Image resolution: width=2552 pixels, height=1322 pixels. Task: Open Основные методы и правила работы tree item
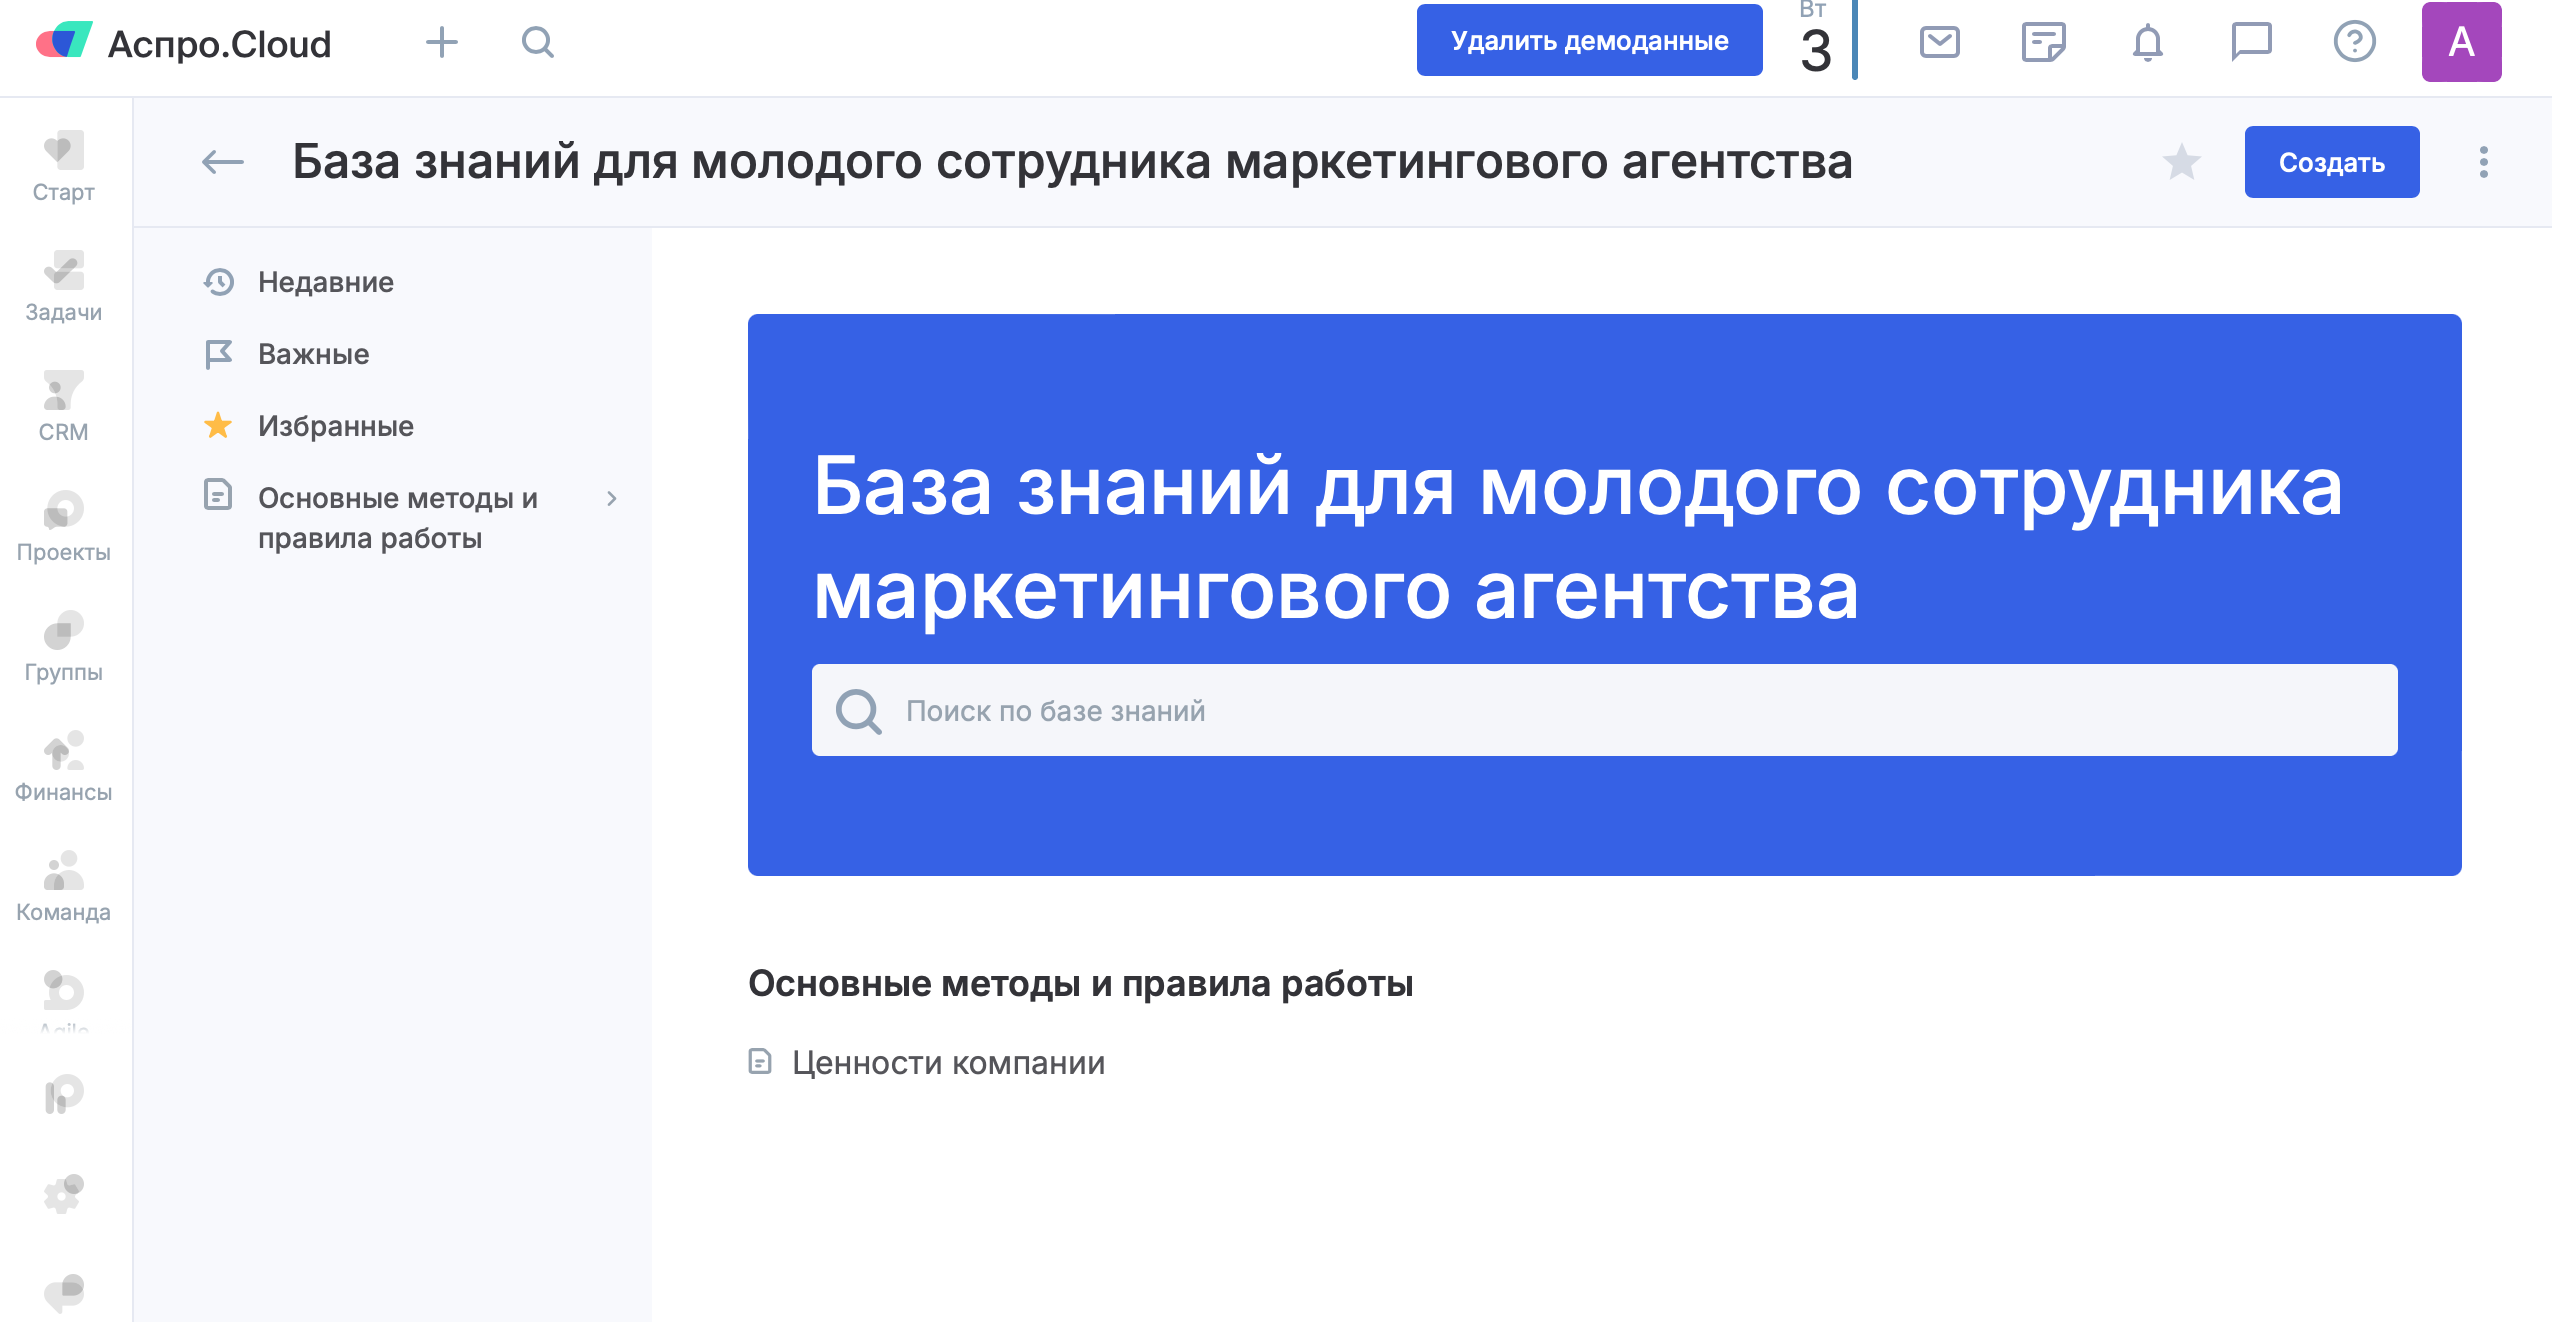[397, 518]
